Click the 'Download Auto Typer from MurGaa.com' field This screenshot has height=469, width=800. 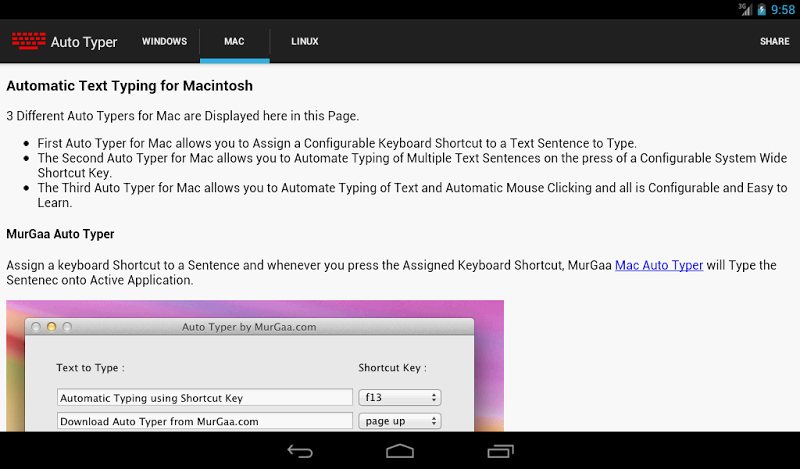pyautogui.click(x=205, y=421)
